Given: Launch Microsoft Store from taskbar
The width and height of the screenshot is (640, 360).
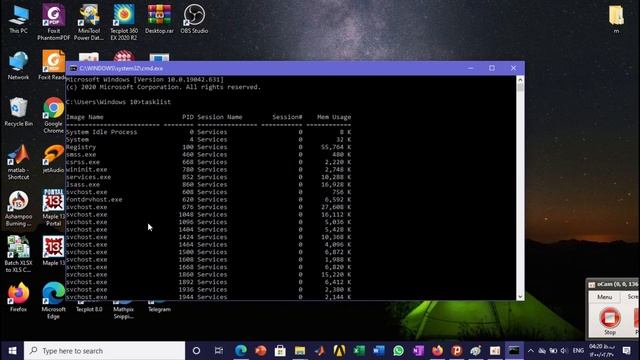Looking at the screenshot, I should click(x=280, y=351).
